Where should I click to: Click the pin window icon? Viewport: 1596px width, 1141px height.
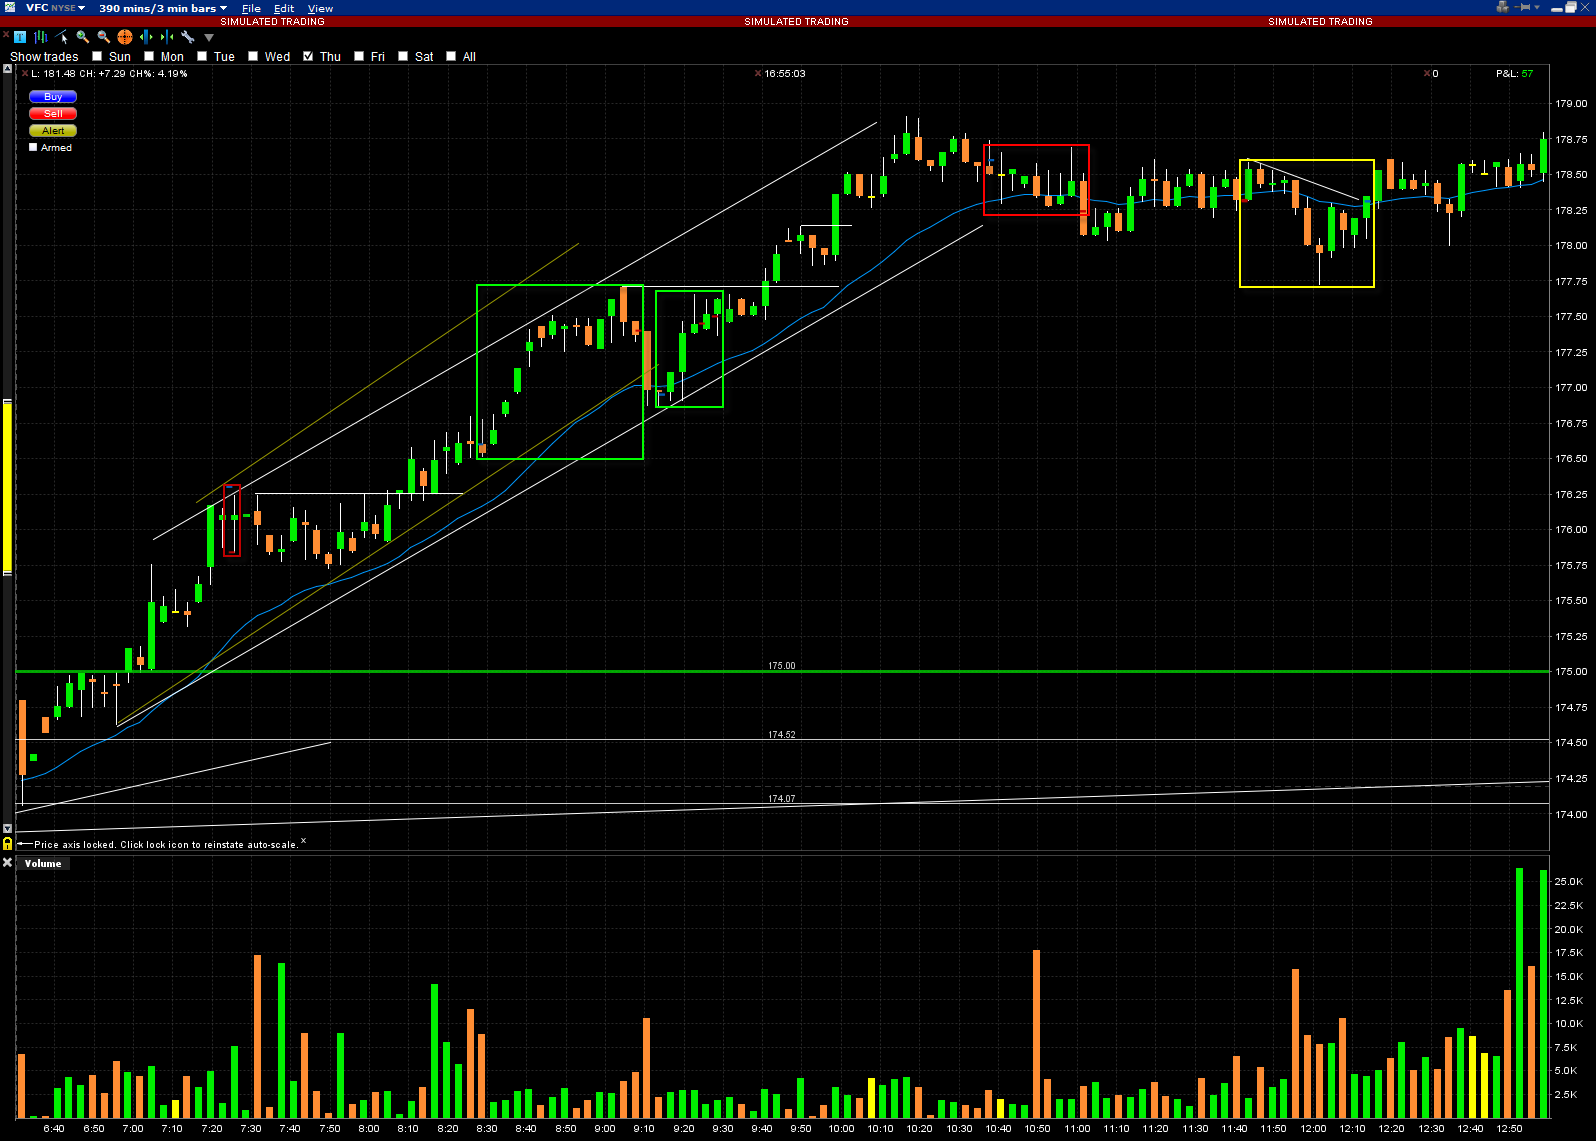coord(1524,7)
